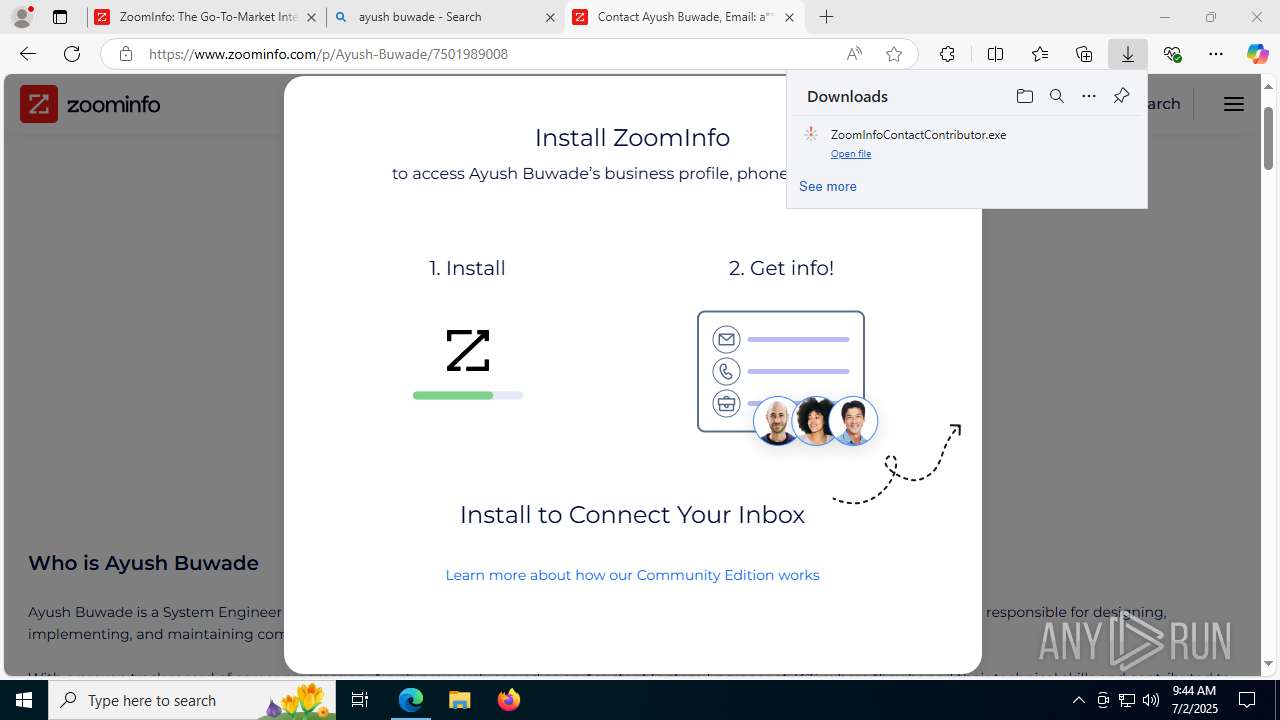Screen dimensions: 1280x720
Task: Click the Z install logo graphic
Action: [x=468, y=351]
